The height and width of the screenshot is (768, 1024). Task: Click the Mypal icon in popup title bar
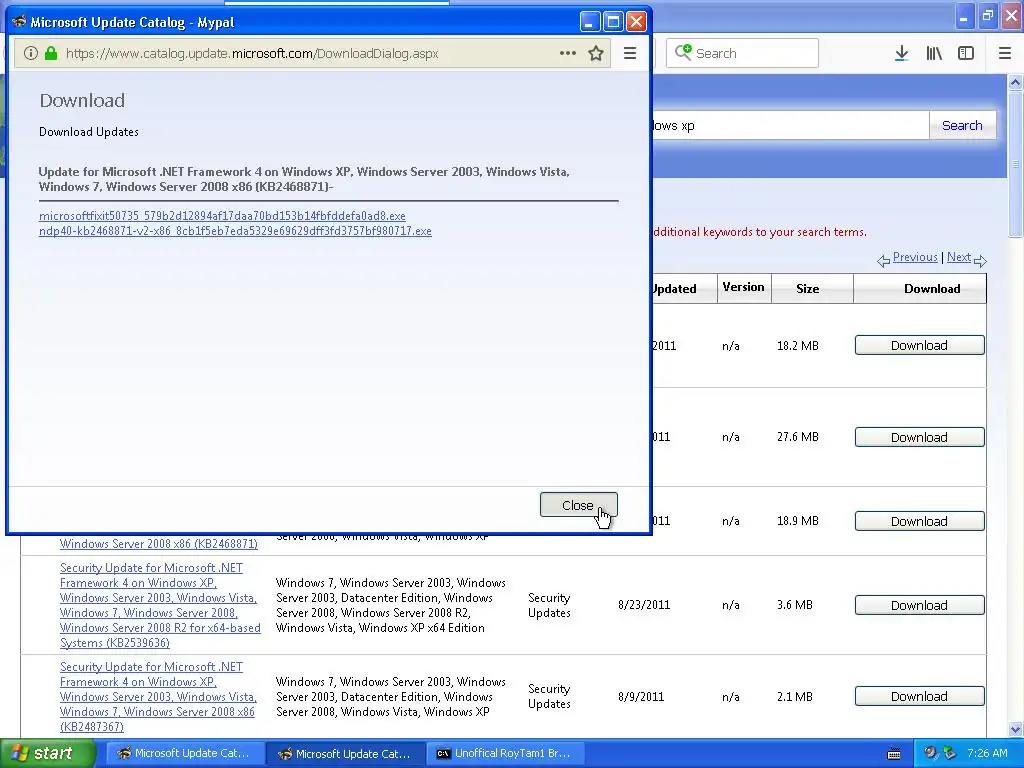tap(19, 22)
